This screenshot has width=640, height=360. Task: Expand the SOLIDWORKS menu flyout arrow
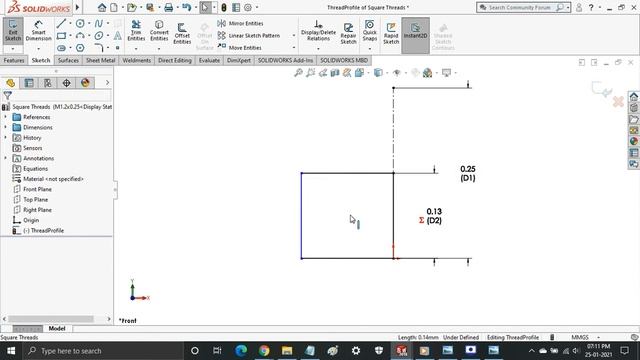77,7
